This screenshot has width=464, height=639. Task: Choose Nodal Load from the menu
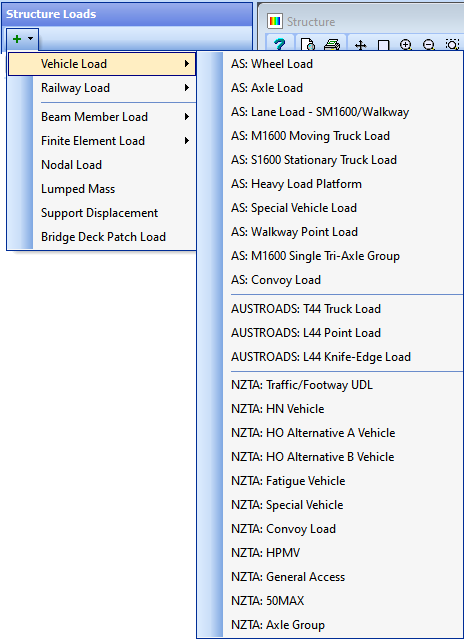coord(102,165)
